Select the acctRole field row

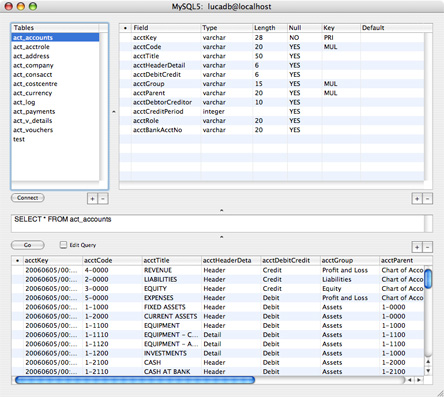tap(272, 121)
